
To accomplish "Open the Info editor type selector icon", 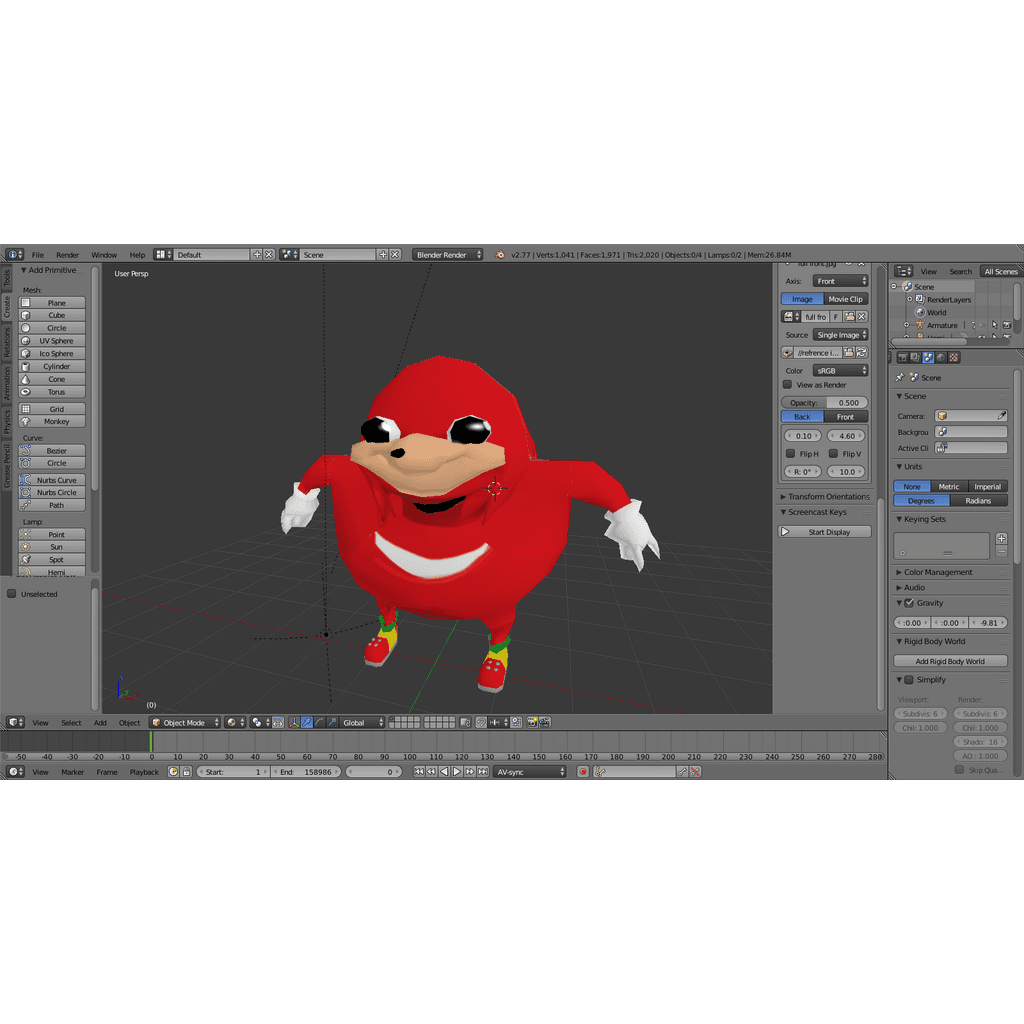I will pyautogui.click(x=15, y=255).
